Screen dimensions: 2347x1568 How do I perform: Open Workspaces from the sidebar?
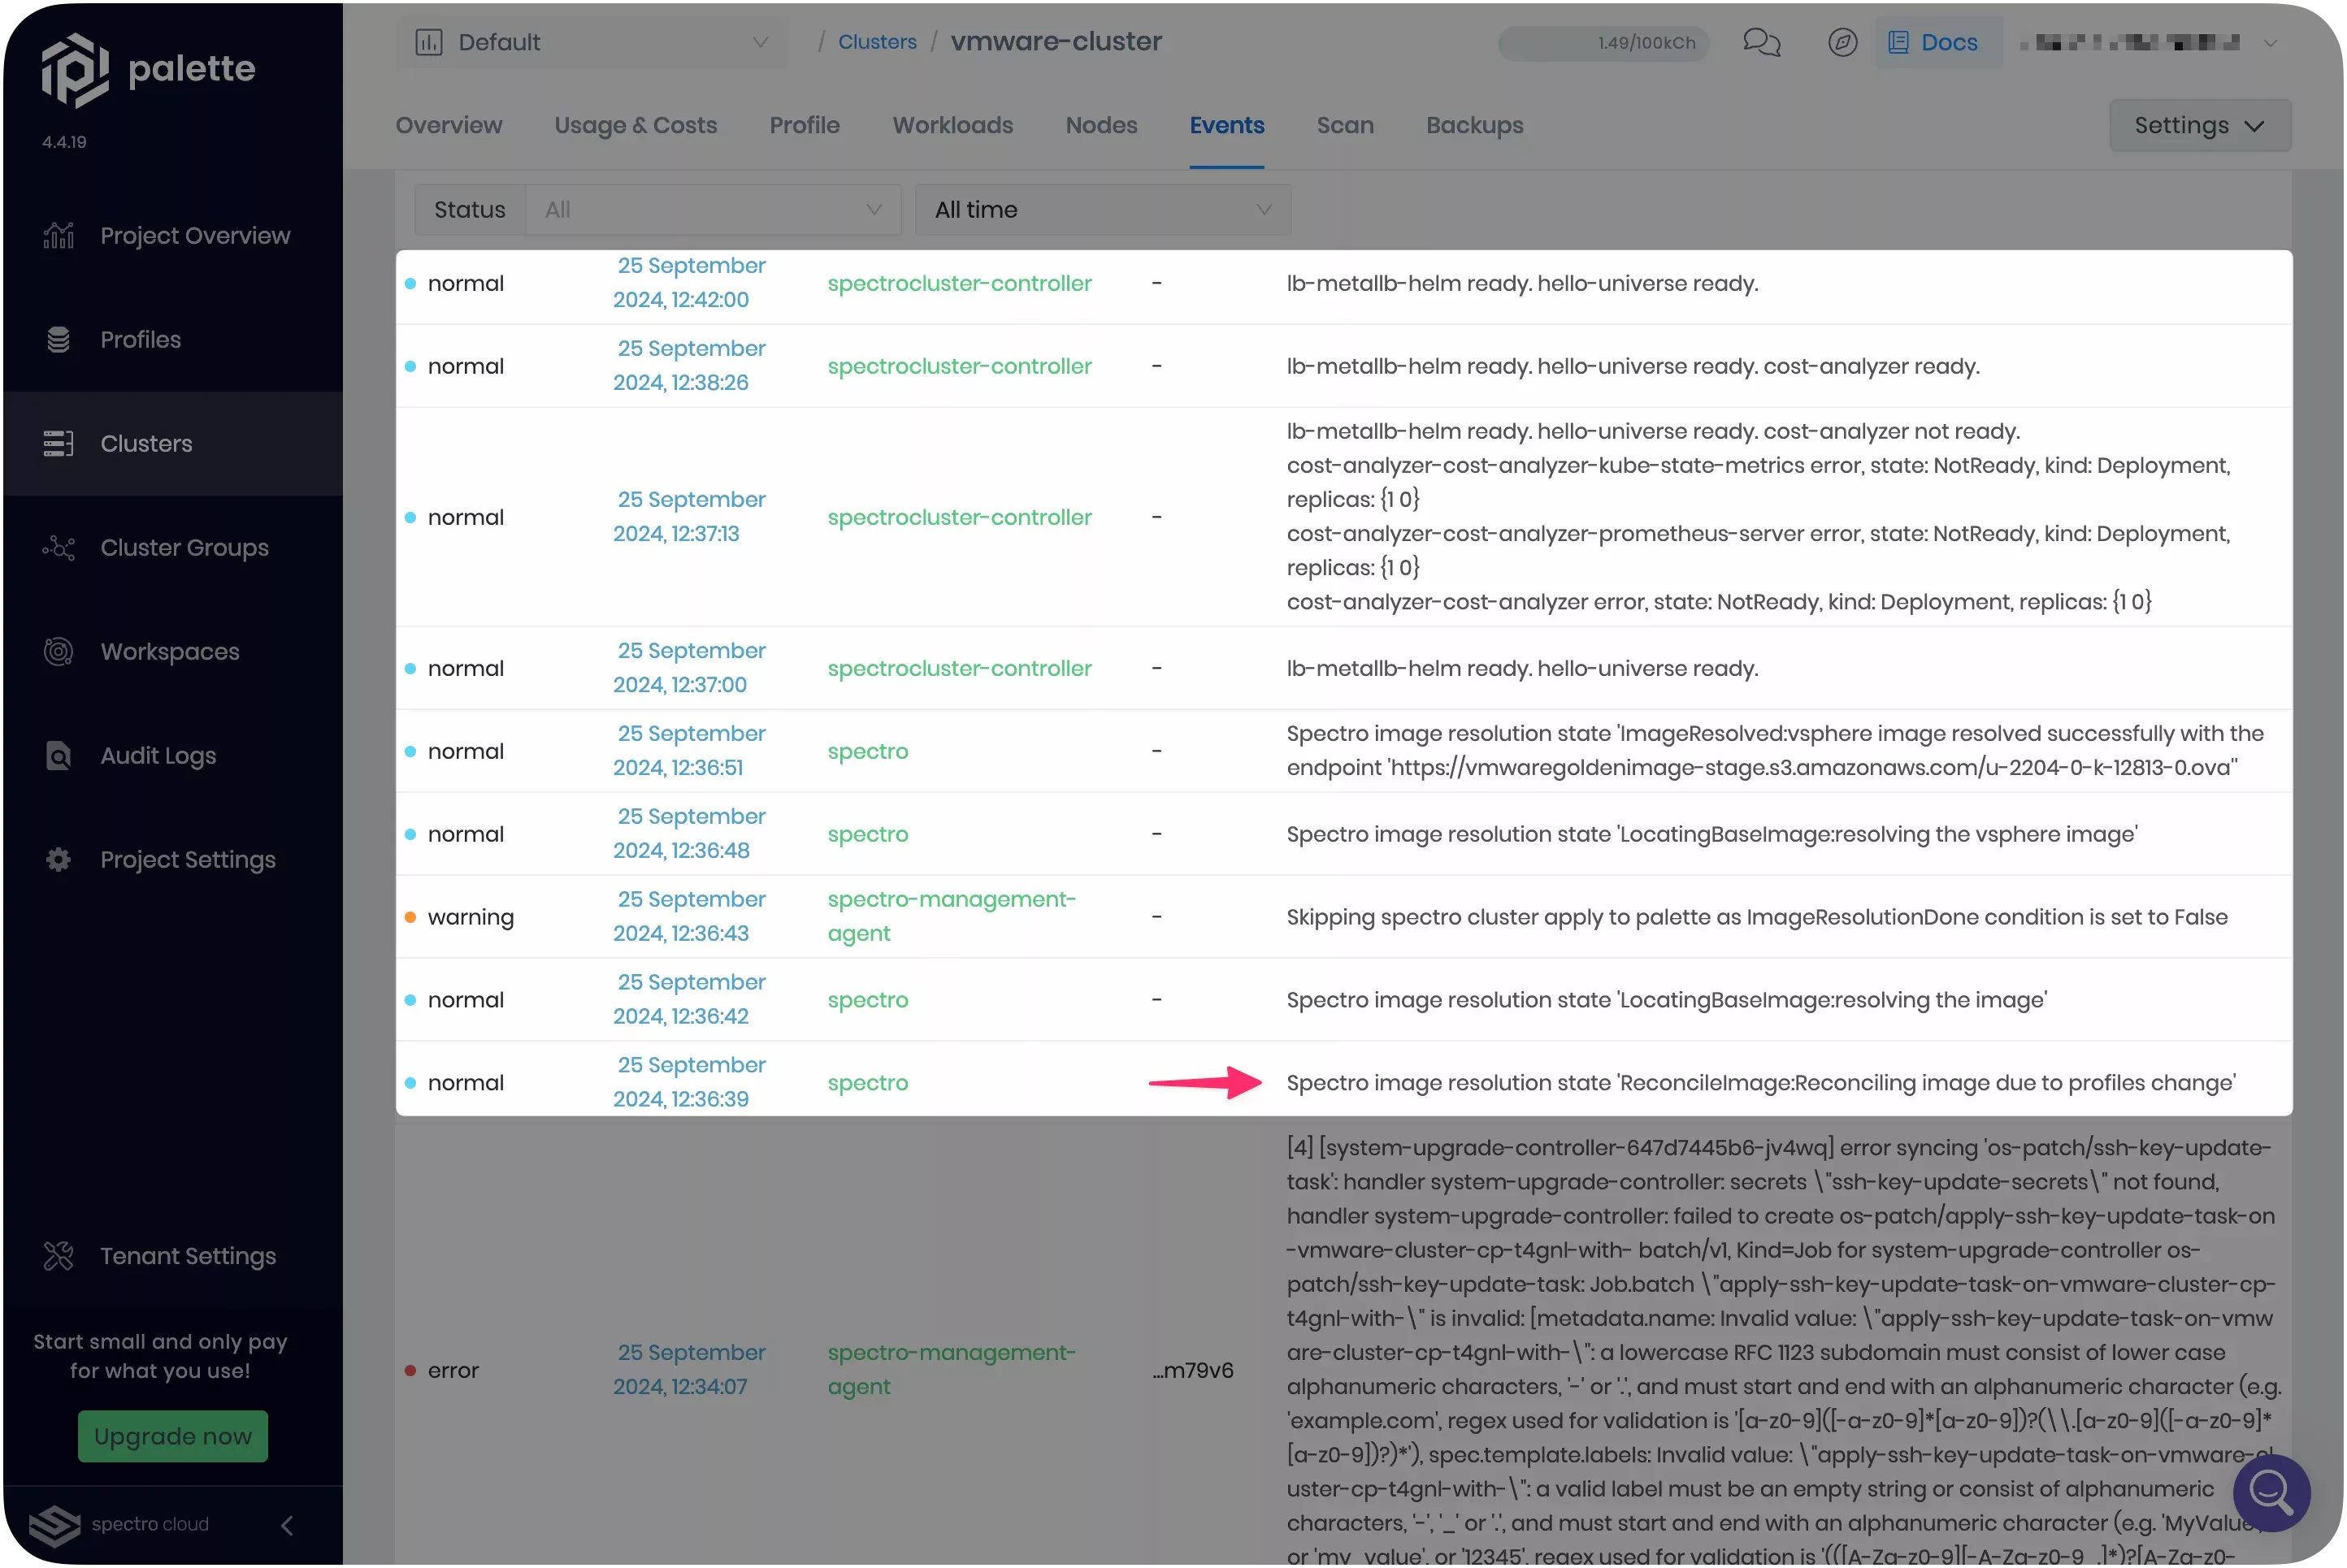(58, 651)
